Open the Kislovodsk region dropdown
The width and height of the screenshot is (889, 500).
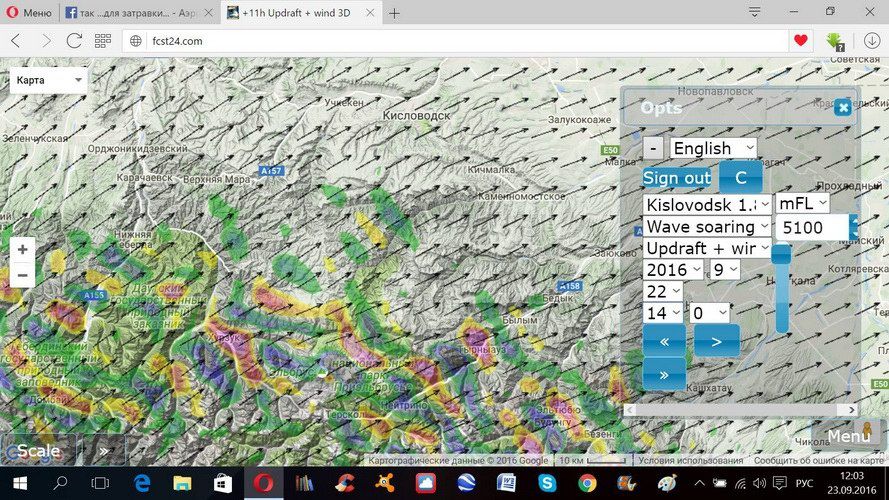coord(707,203)
